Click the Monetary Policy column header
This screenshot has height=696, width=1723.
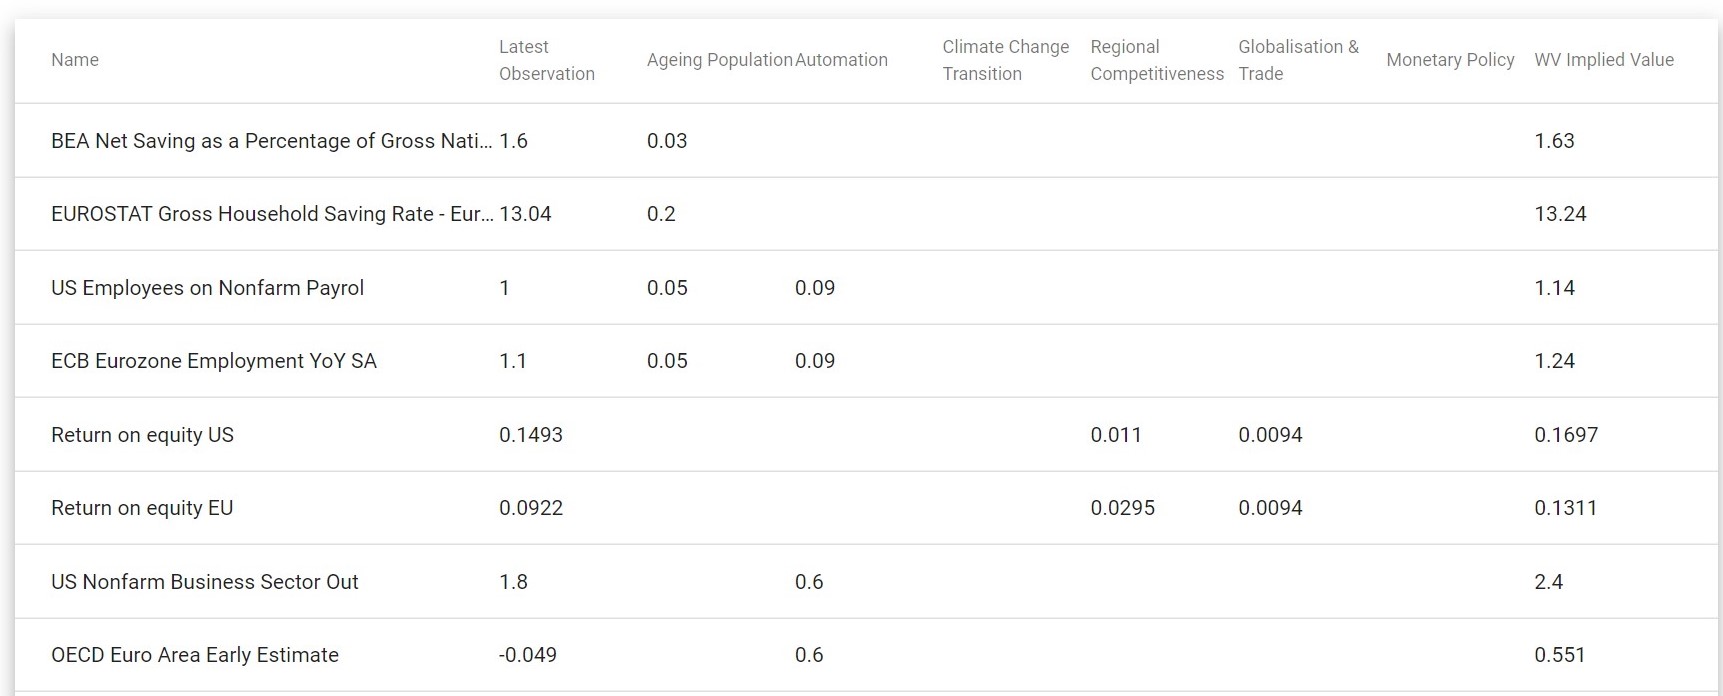point(1450,60)
